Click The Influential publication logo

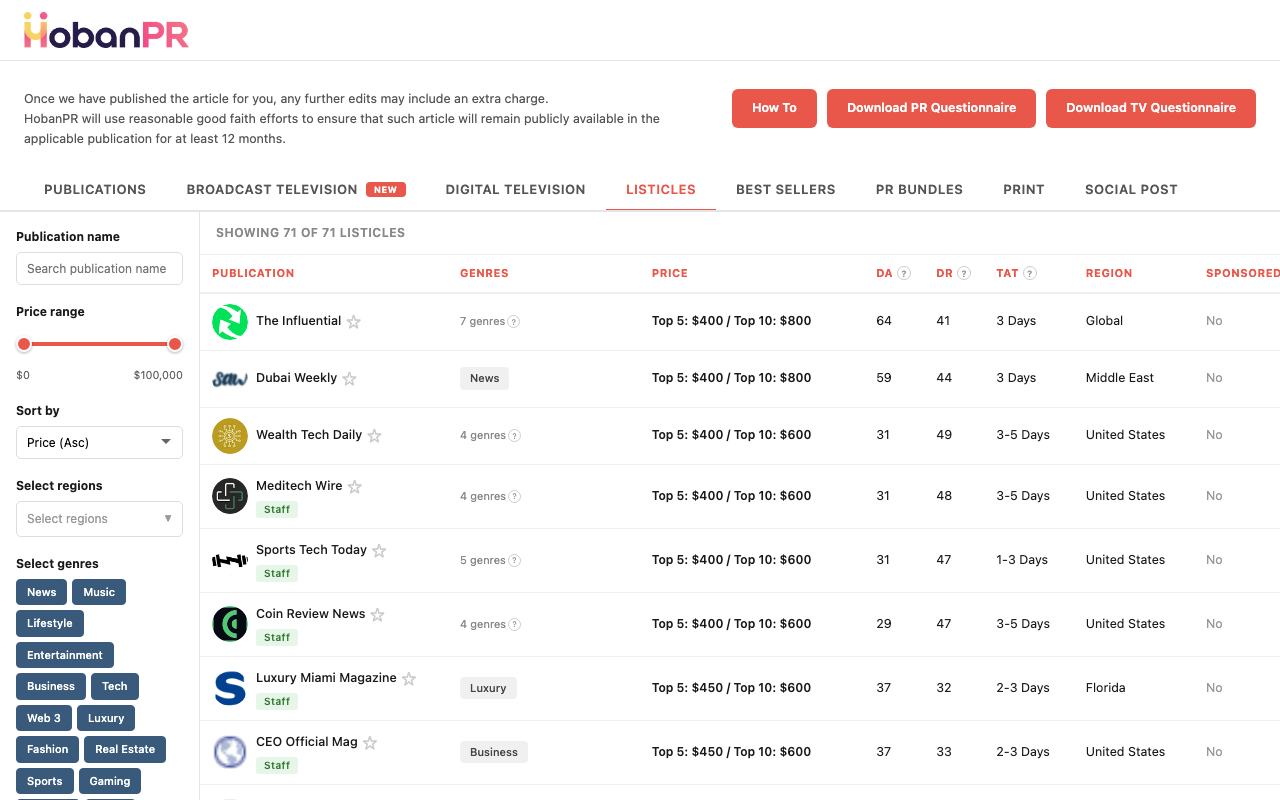[x=229, y=321]
